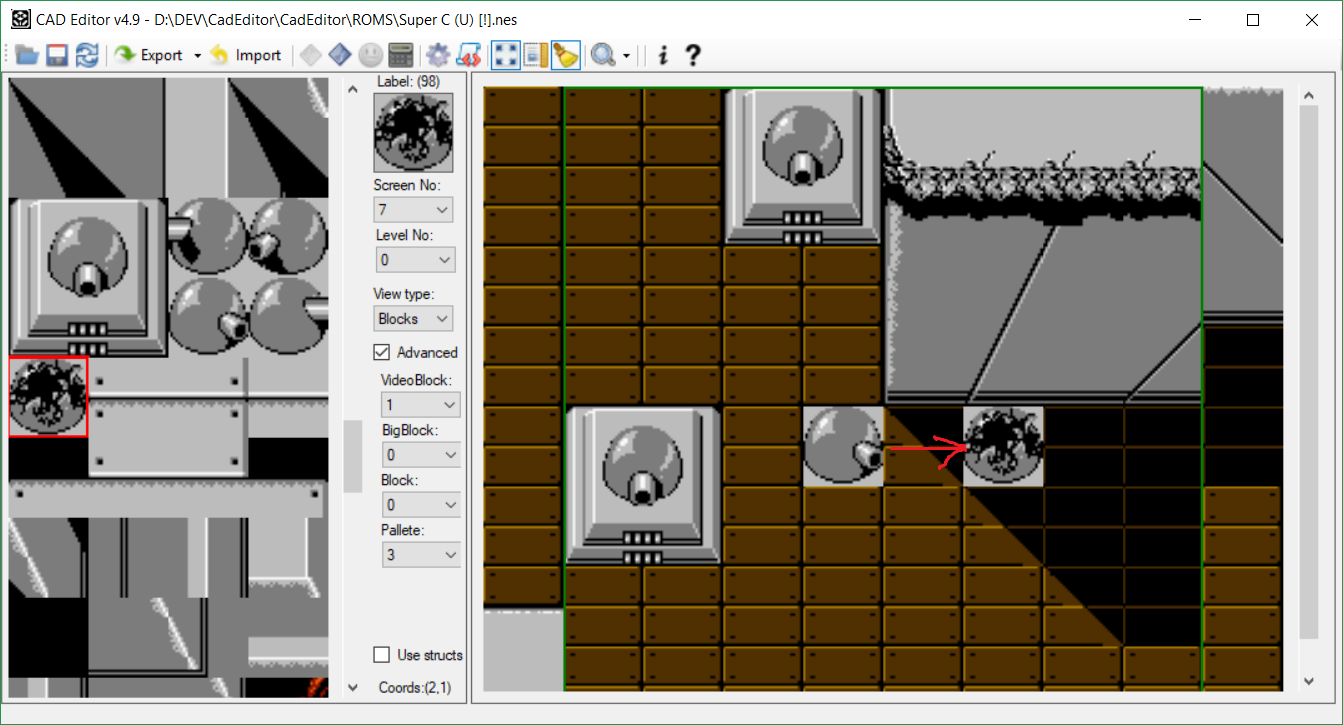
Task: Click the Import button
Action: click(246, 55)
